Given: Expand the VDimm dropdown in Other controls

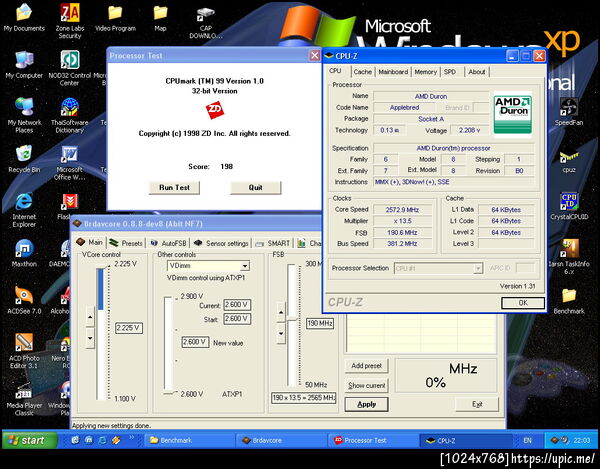Looking at the screenshot, I should [x=245, y=265].
